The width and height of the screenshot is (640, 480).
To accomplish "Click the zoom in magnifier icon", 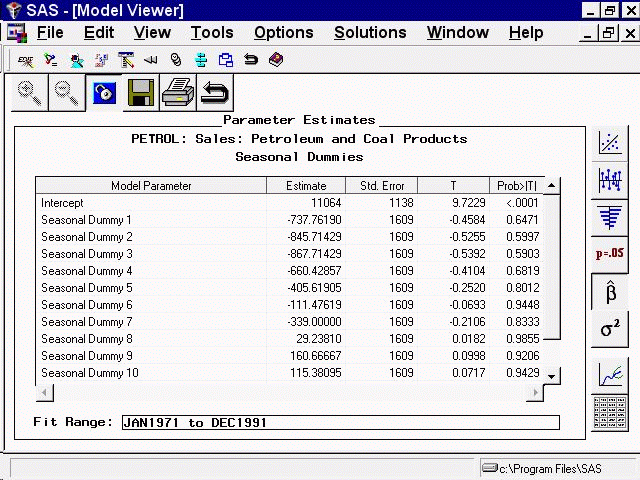I will click(x=30, y=93).
